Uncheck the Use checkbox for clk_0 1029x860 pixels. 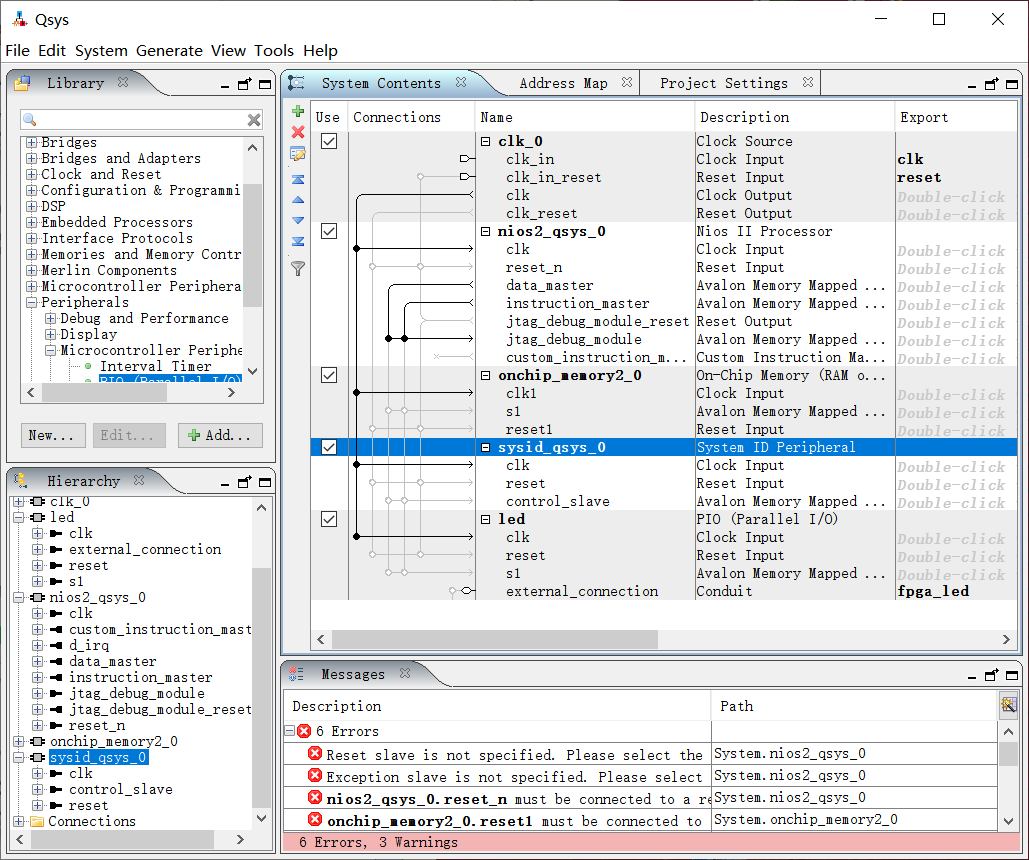328,142
